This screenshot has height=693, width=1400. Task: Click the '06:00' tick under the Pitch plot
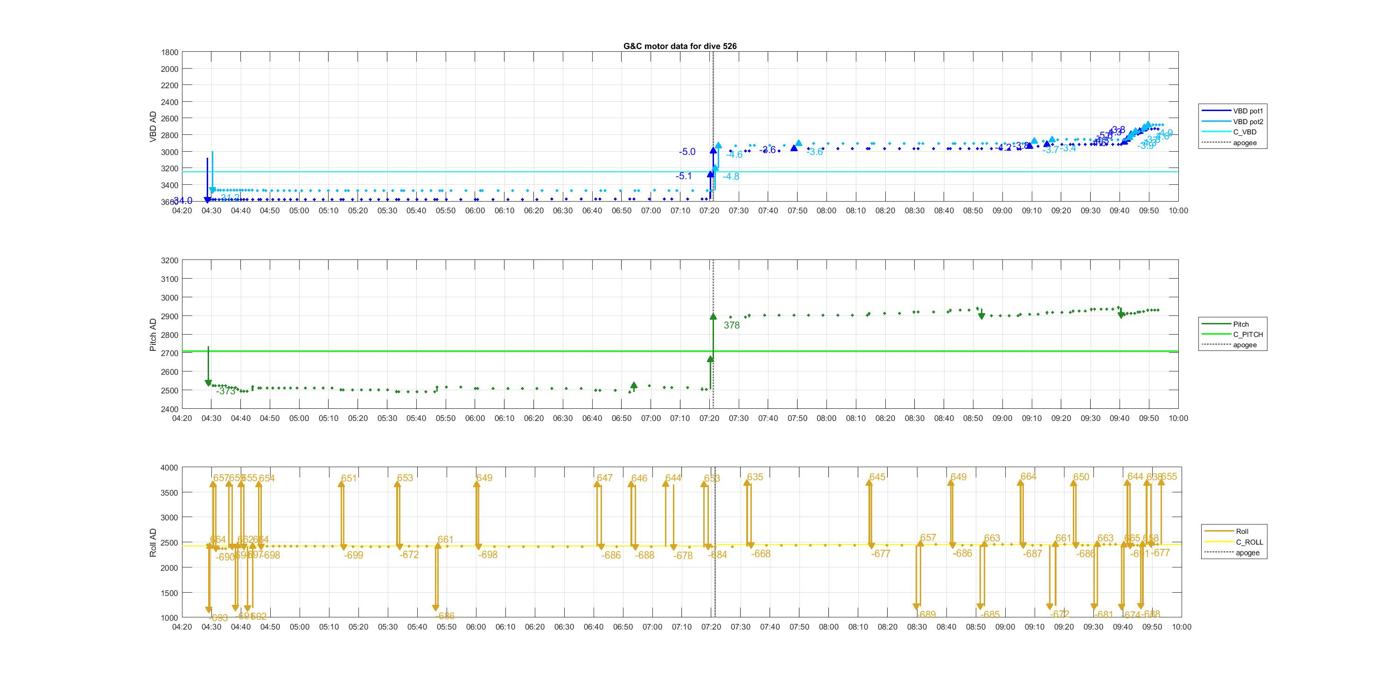coord(475,419)
